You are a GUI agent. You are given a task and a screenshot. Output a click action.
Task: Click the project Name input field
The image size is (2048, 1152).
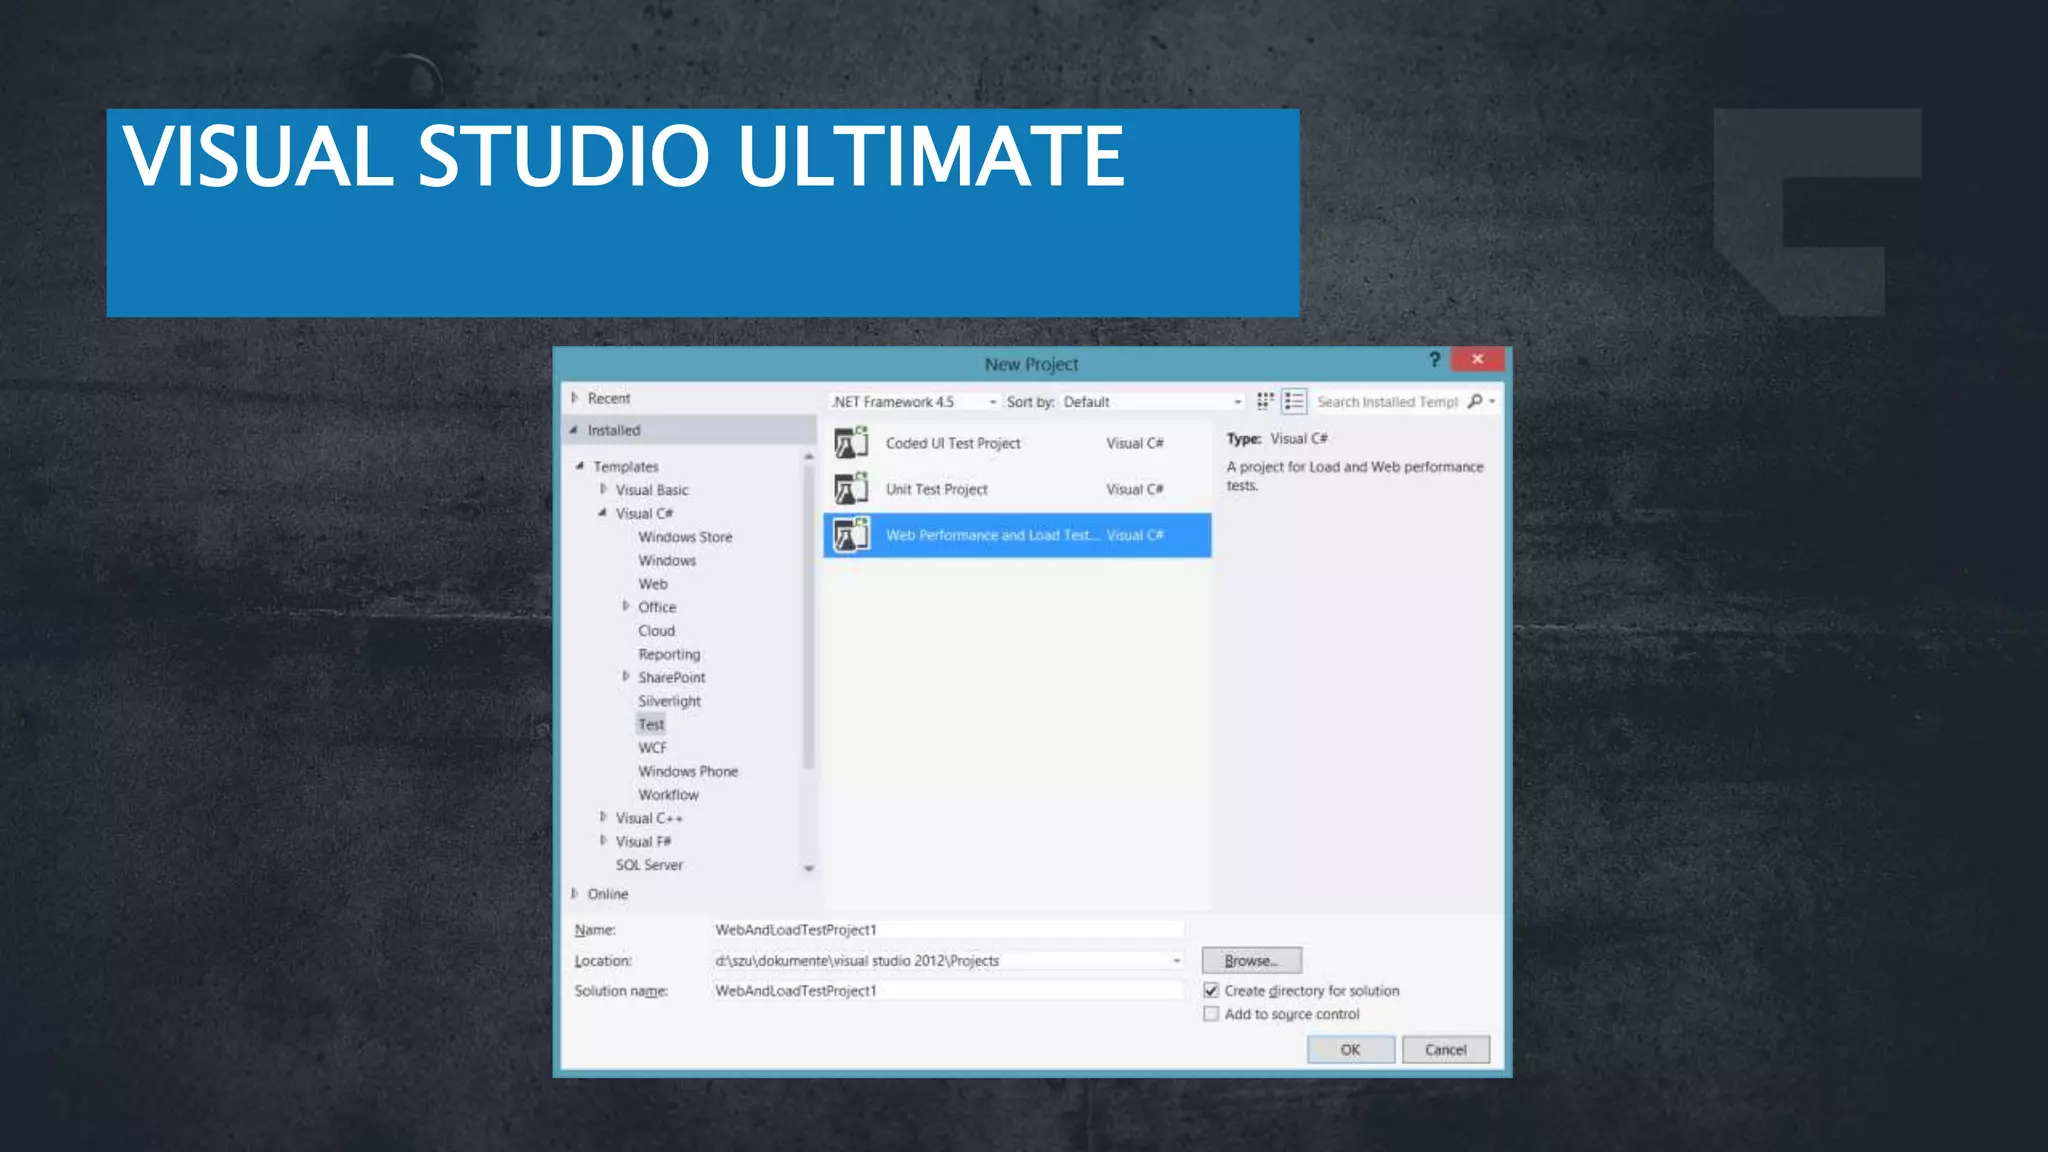coord(948,929)
